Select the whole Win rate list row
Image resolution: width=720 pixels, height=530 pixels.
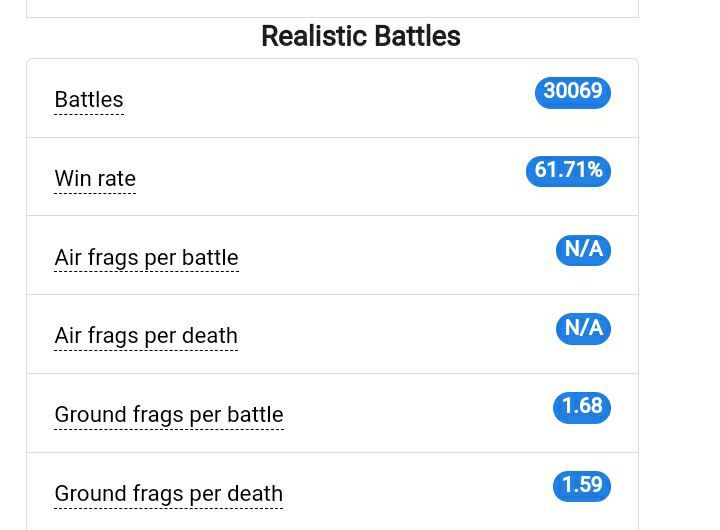(332, 177)
